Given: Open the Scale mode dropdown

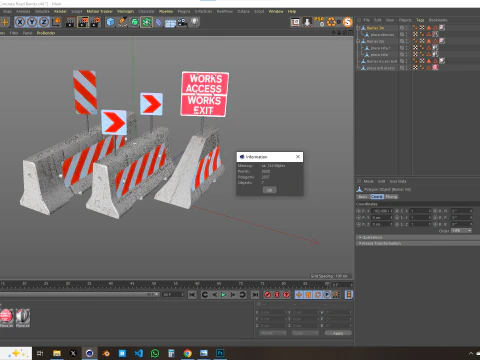Looking at the screenshot, I should tap(305, 333).
